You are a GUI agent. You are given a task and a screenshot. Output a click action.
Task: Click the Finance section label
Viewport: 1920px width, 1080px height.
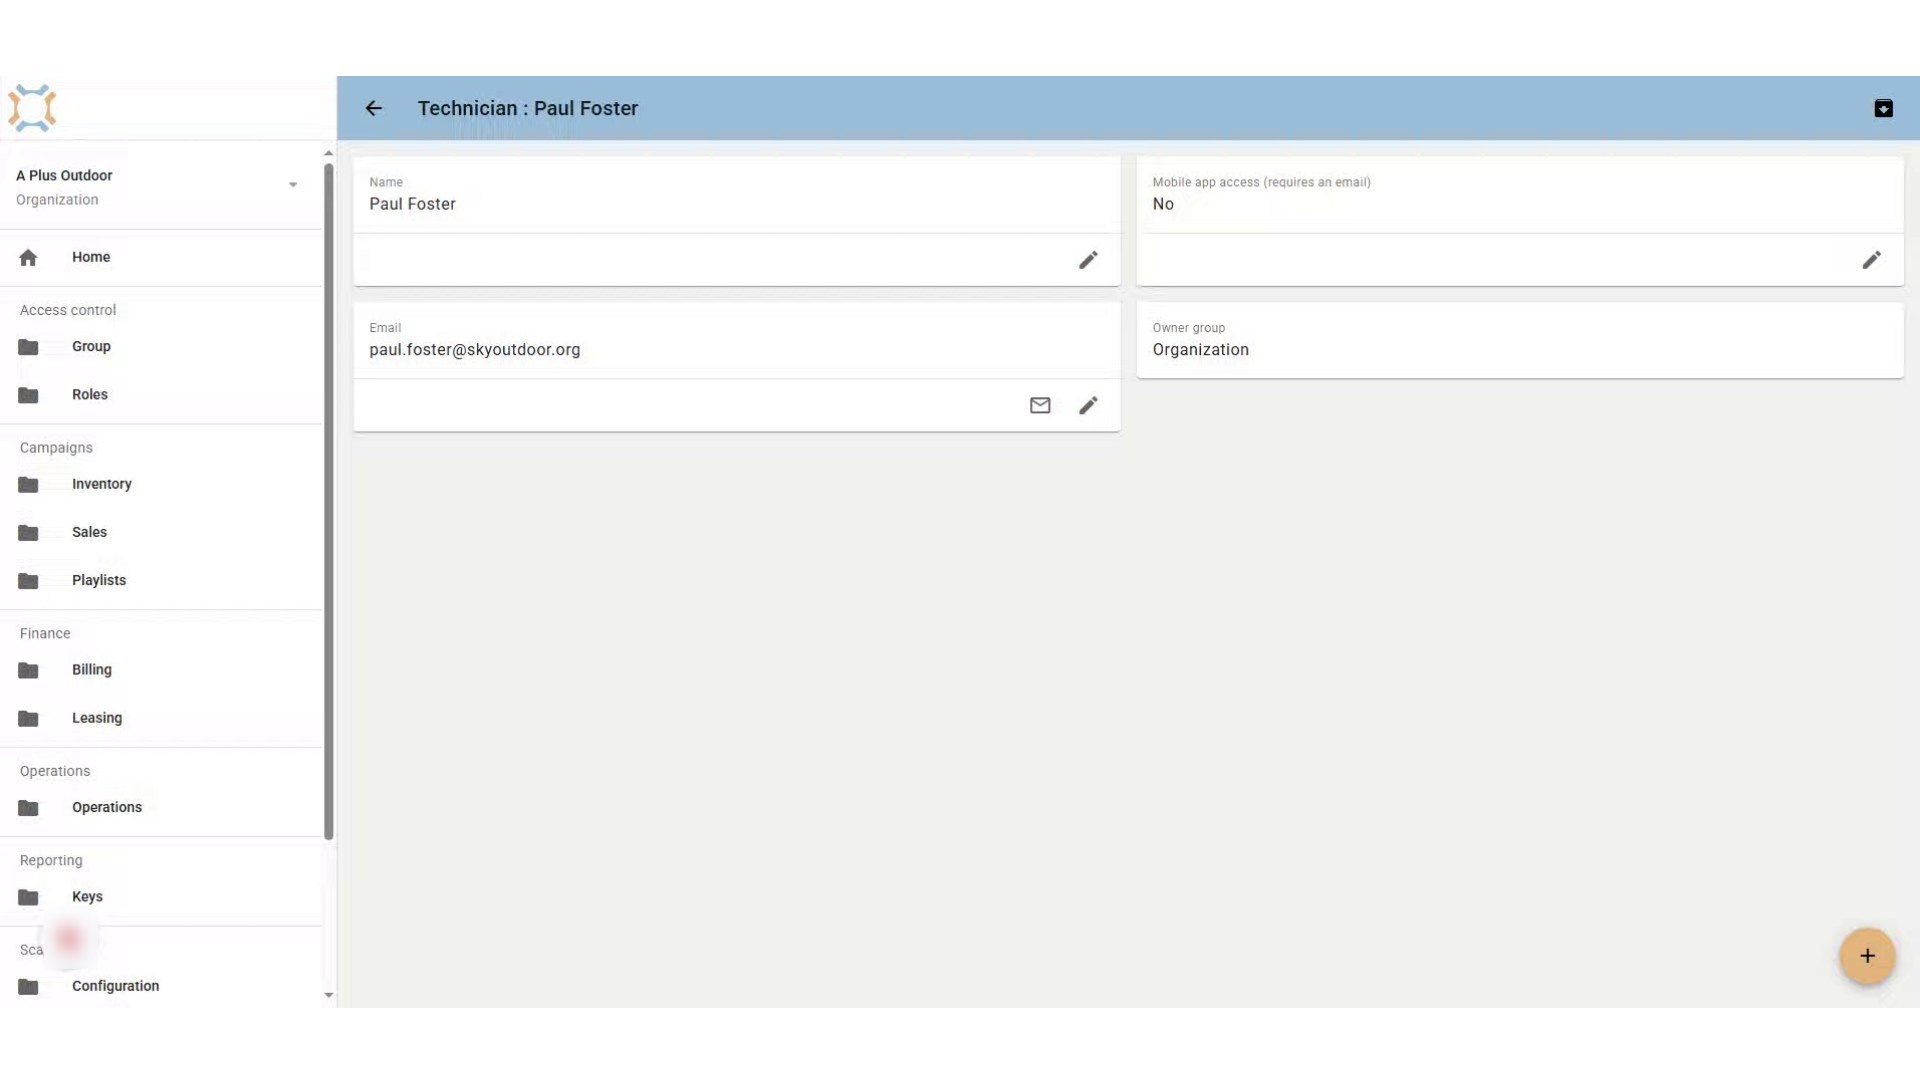pyautogui.click(x=45, y=633)
